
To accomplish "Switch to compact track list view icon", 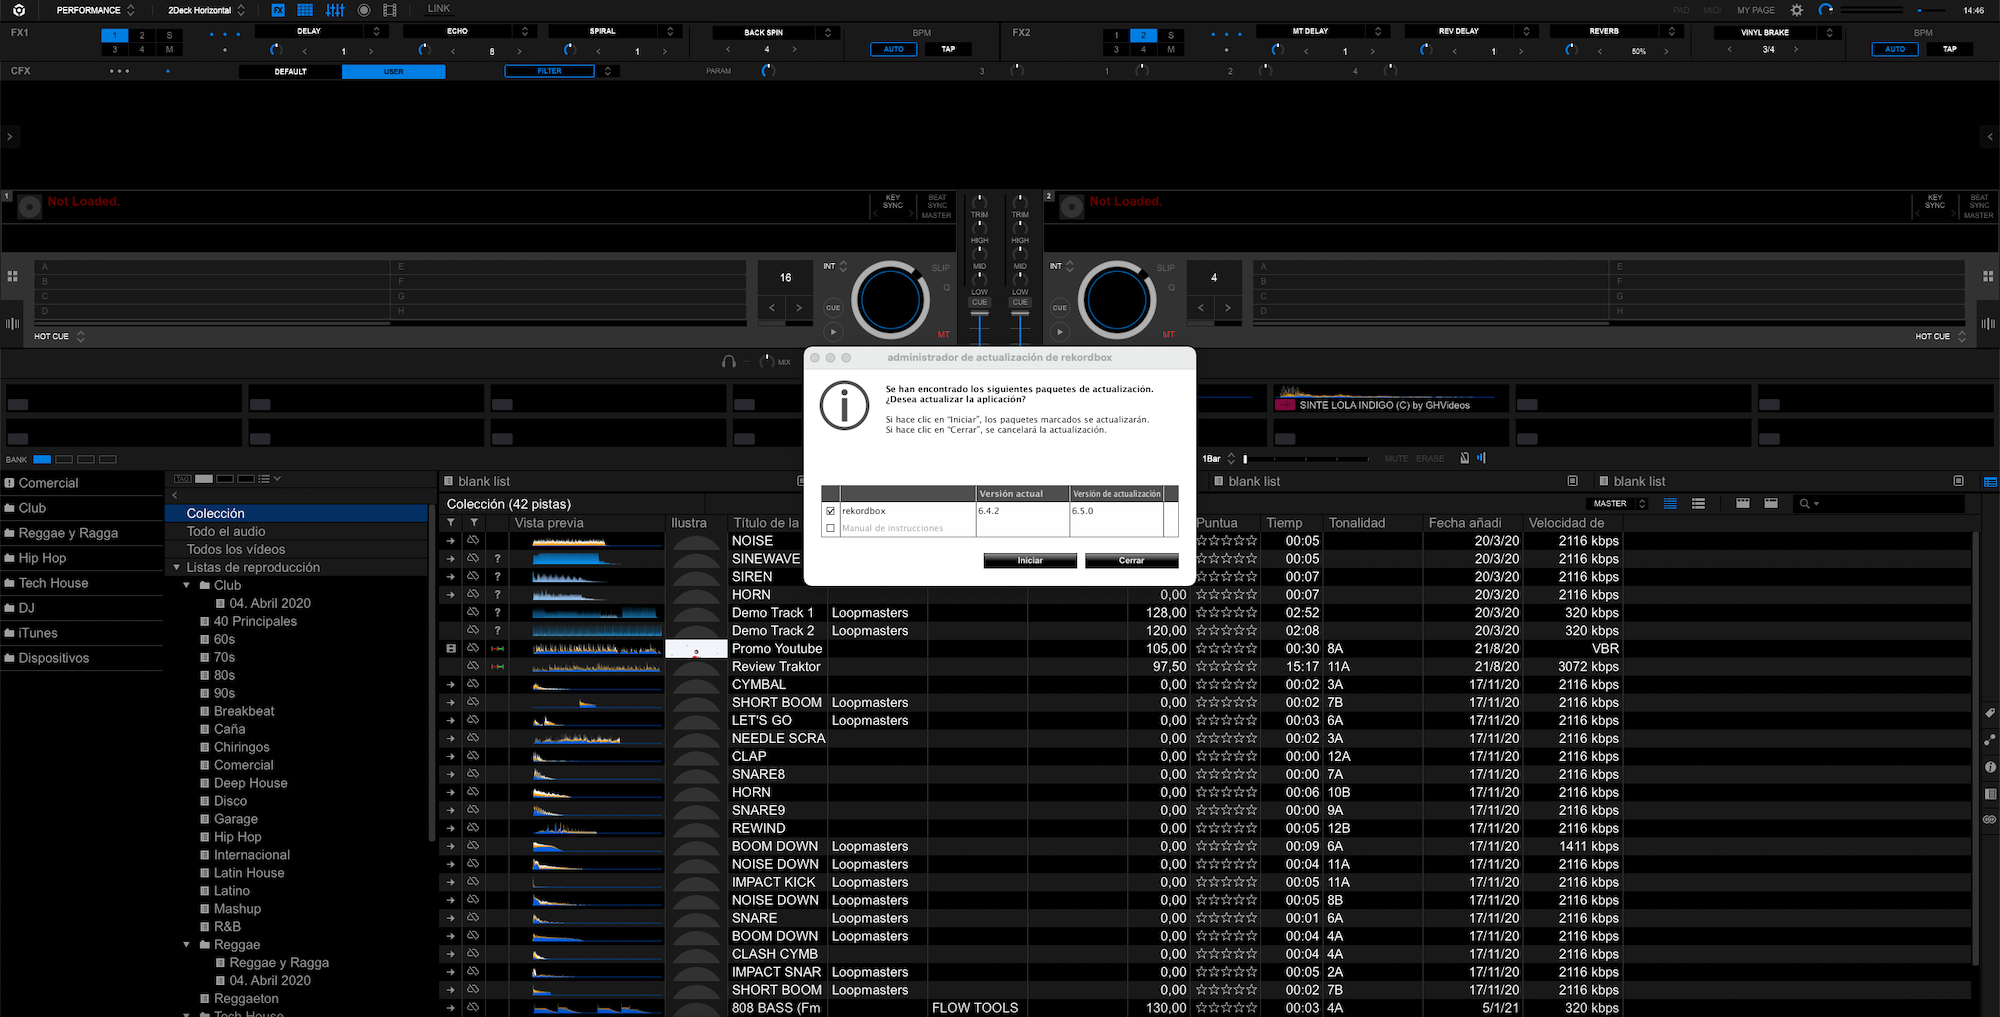I will click(1698, 503).
